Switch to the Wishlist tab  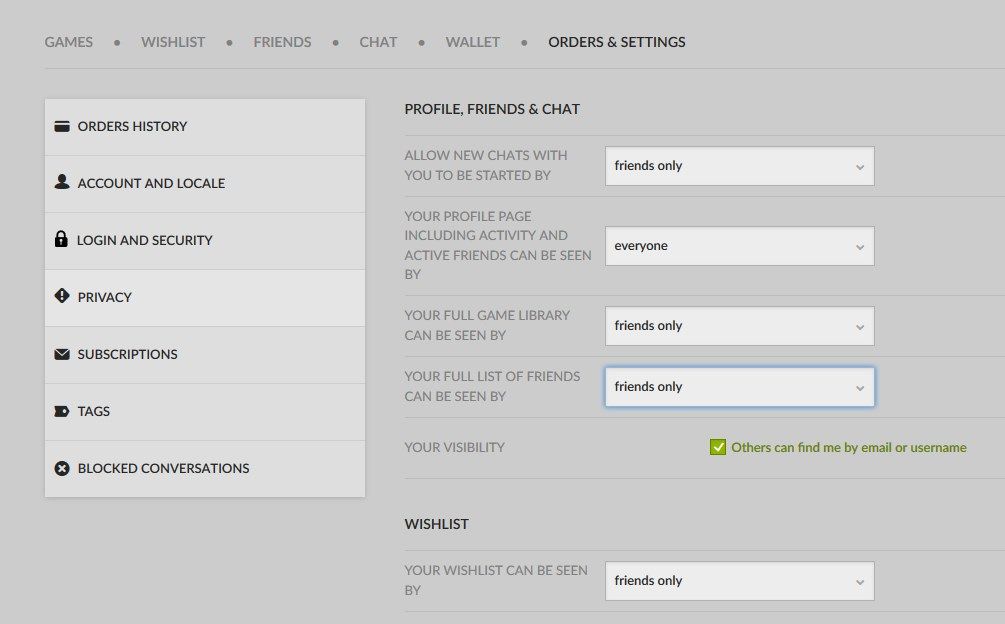(x=172, y=42)
